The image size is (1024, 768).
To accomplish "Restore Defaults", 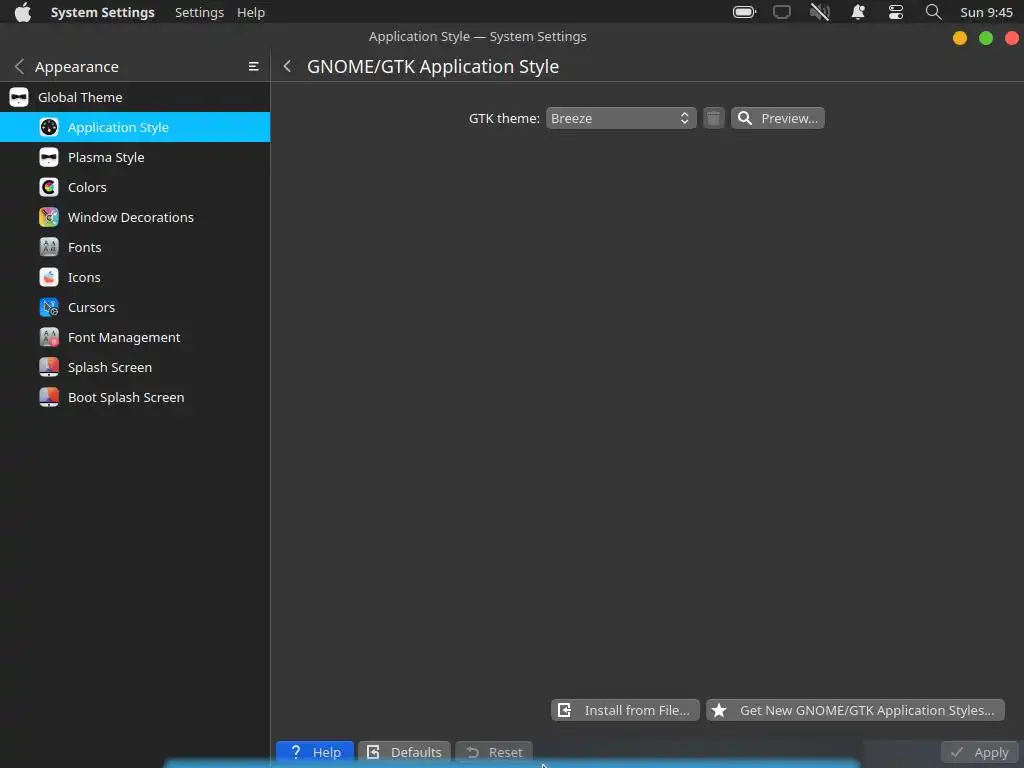I will pos(404,752).
